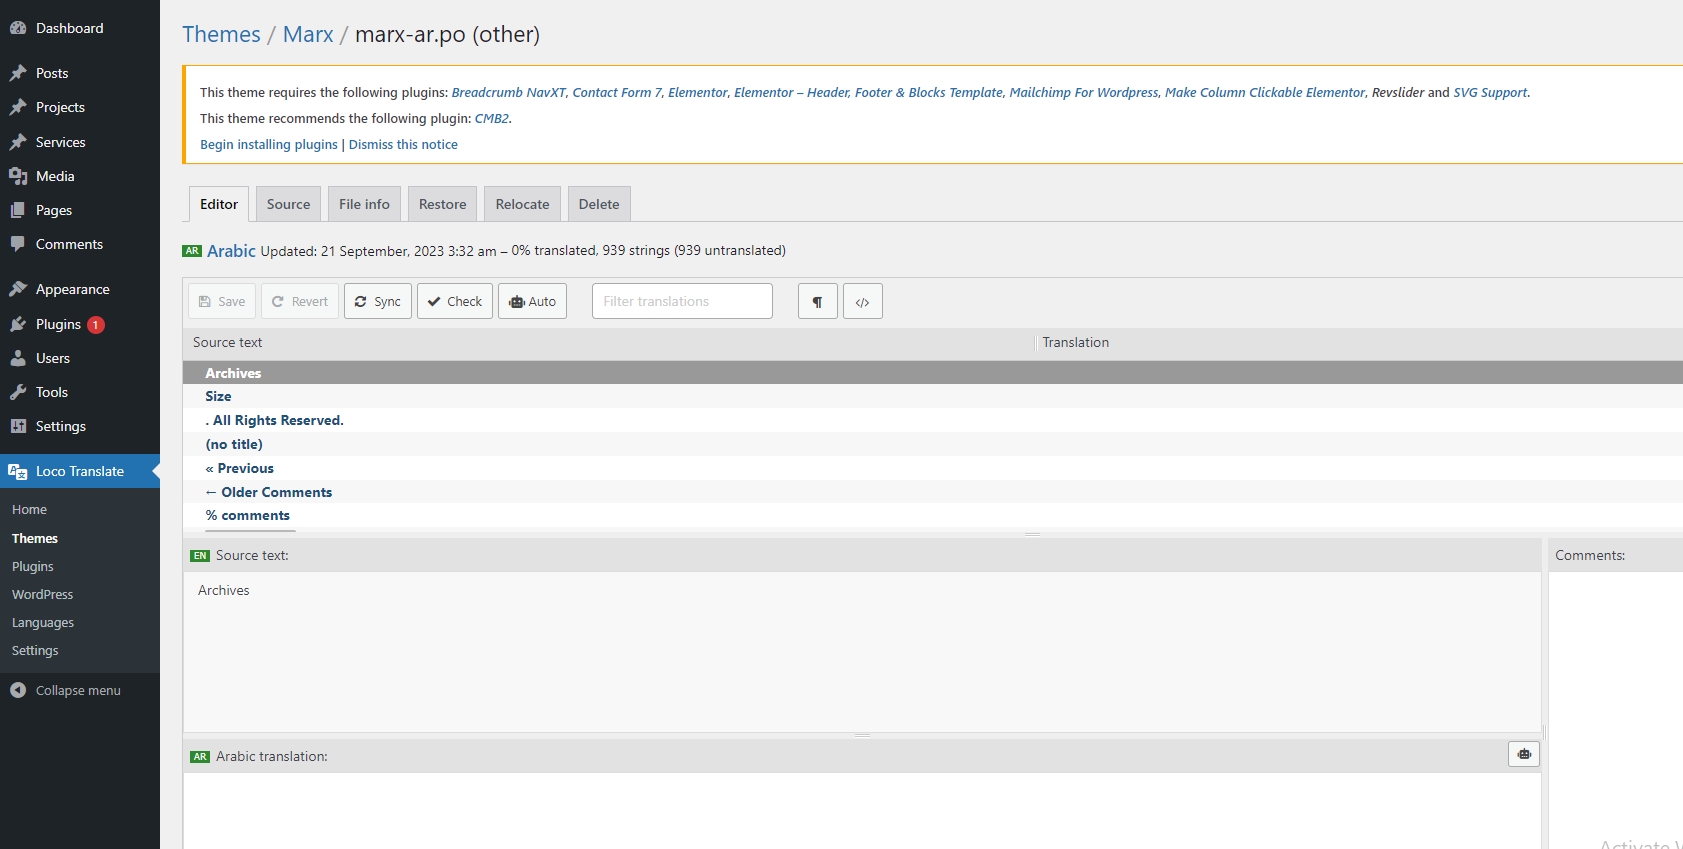Screen dimensions: 1683x849
Task: Open the Dashboard menu item
Action: [69, 28]
